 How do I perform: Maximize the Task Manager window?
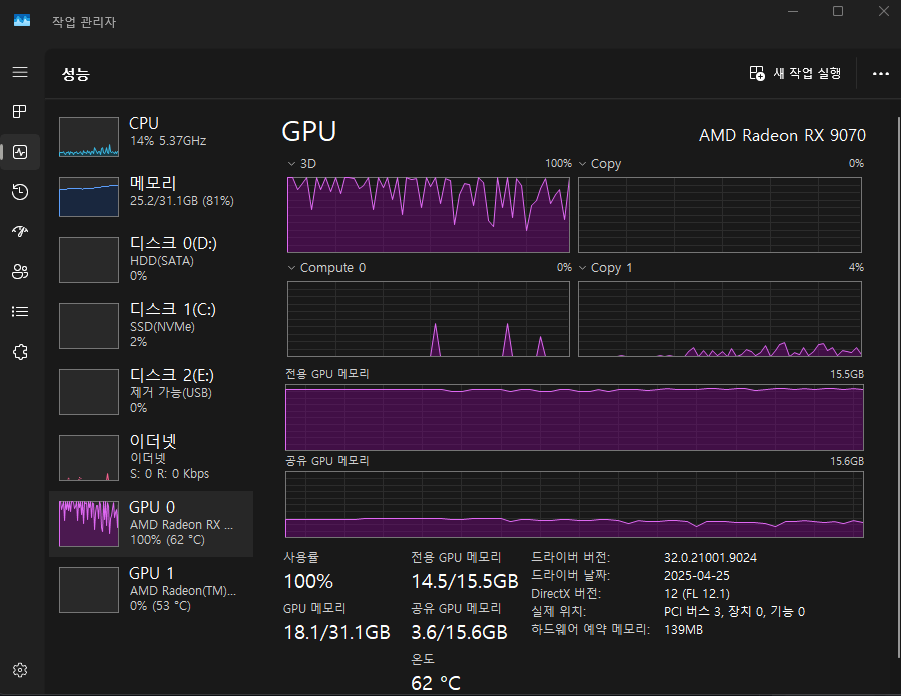coord(838,11)
